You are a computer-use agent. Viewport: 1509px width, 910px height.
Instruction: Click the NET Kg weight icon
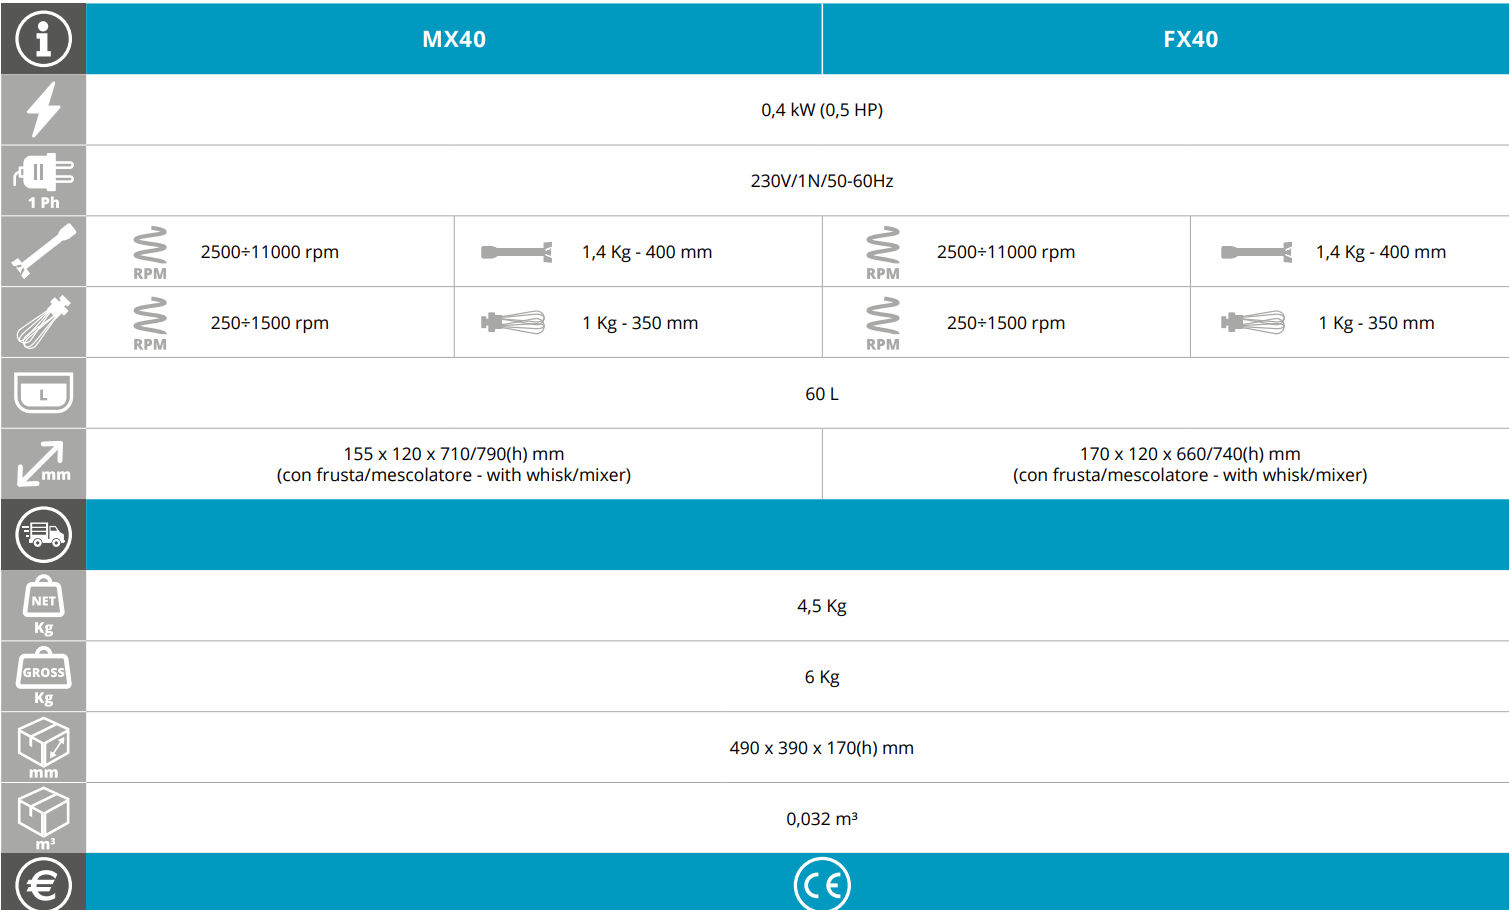tap(43, 604)
